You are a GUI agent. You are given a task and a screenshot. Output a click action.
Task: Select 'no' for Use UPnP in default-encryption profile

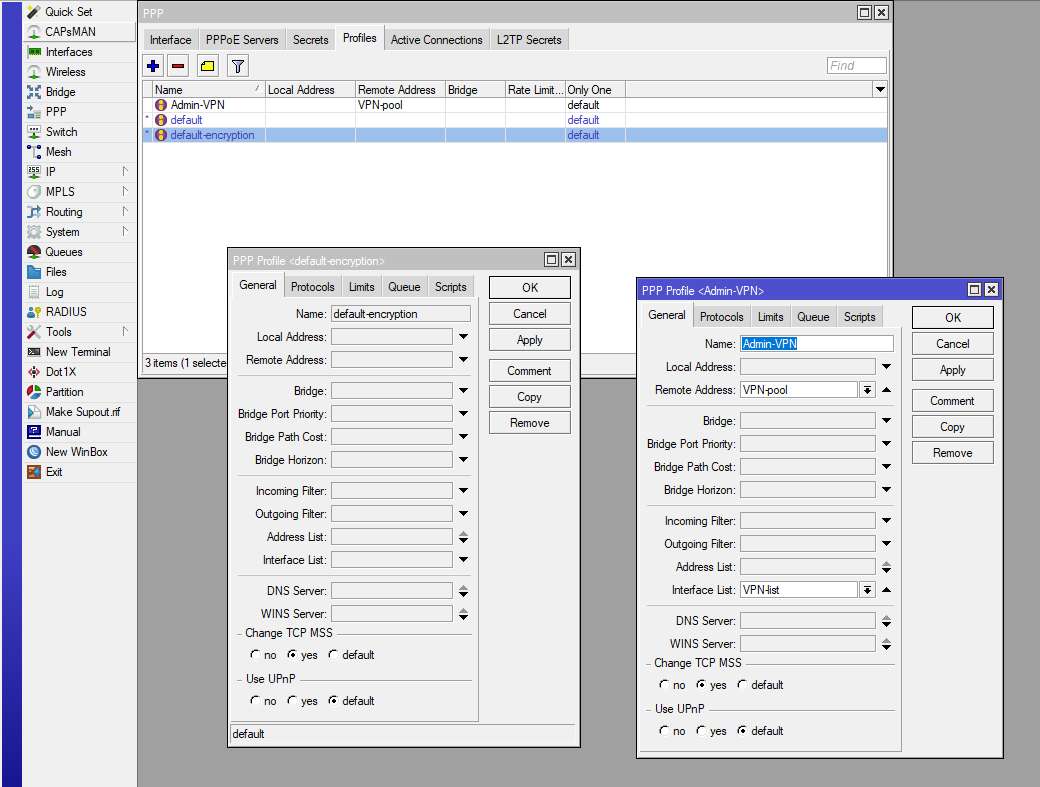click(255, 700)
